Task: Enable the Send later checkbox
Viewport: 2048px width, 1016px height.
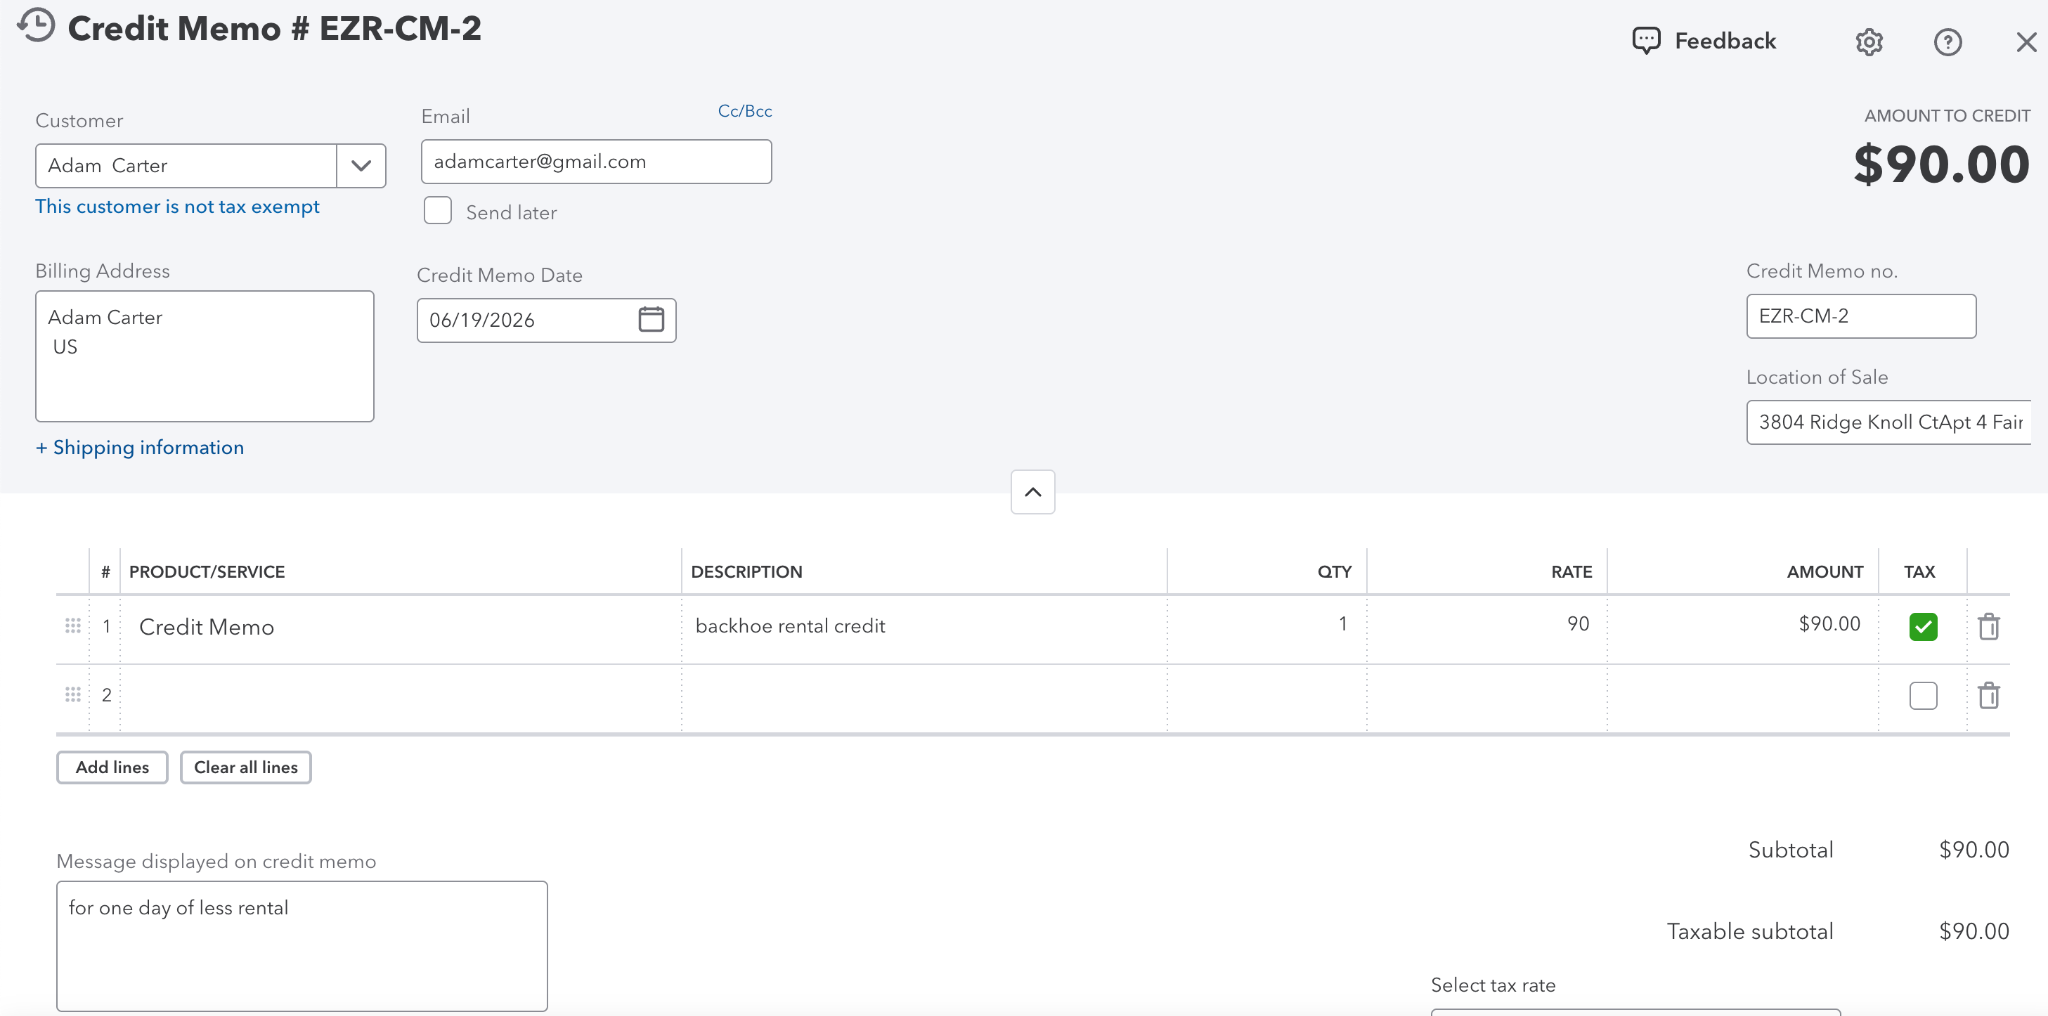Action: pos(438,211)
